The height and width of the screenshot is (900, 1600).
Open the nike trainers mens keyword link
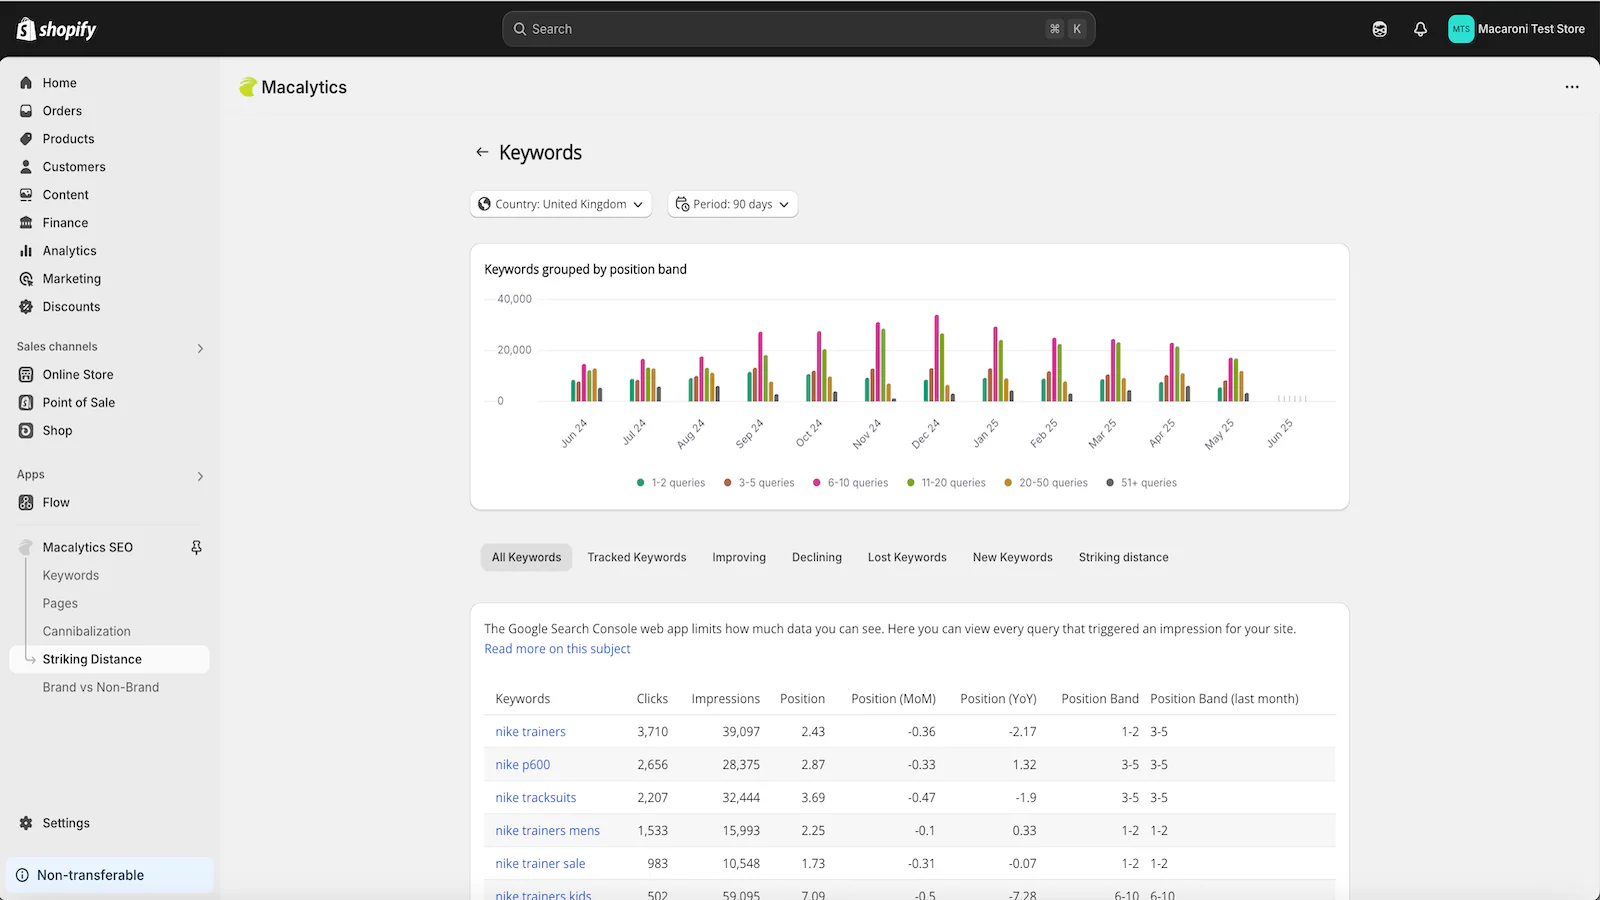pos(547,831)
